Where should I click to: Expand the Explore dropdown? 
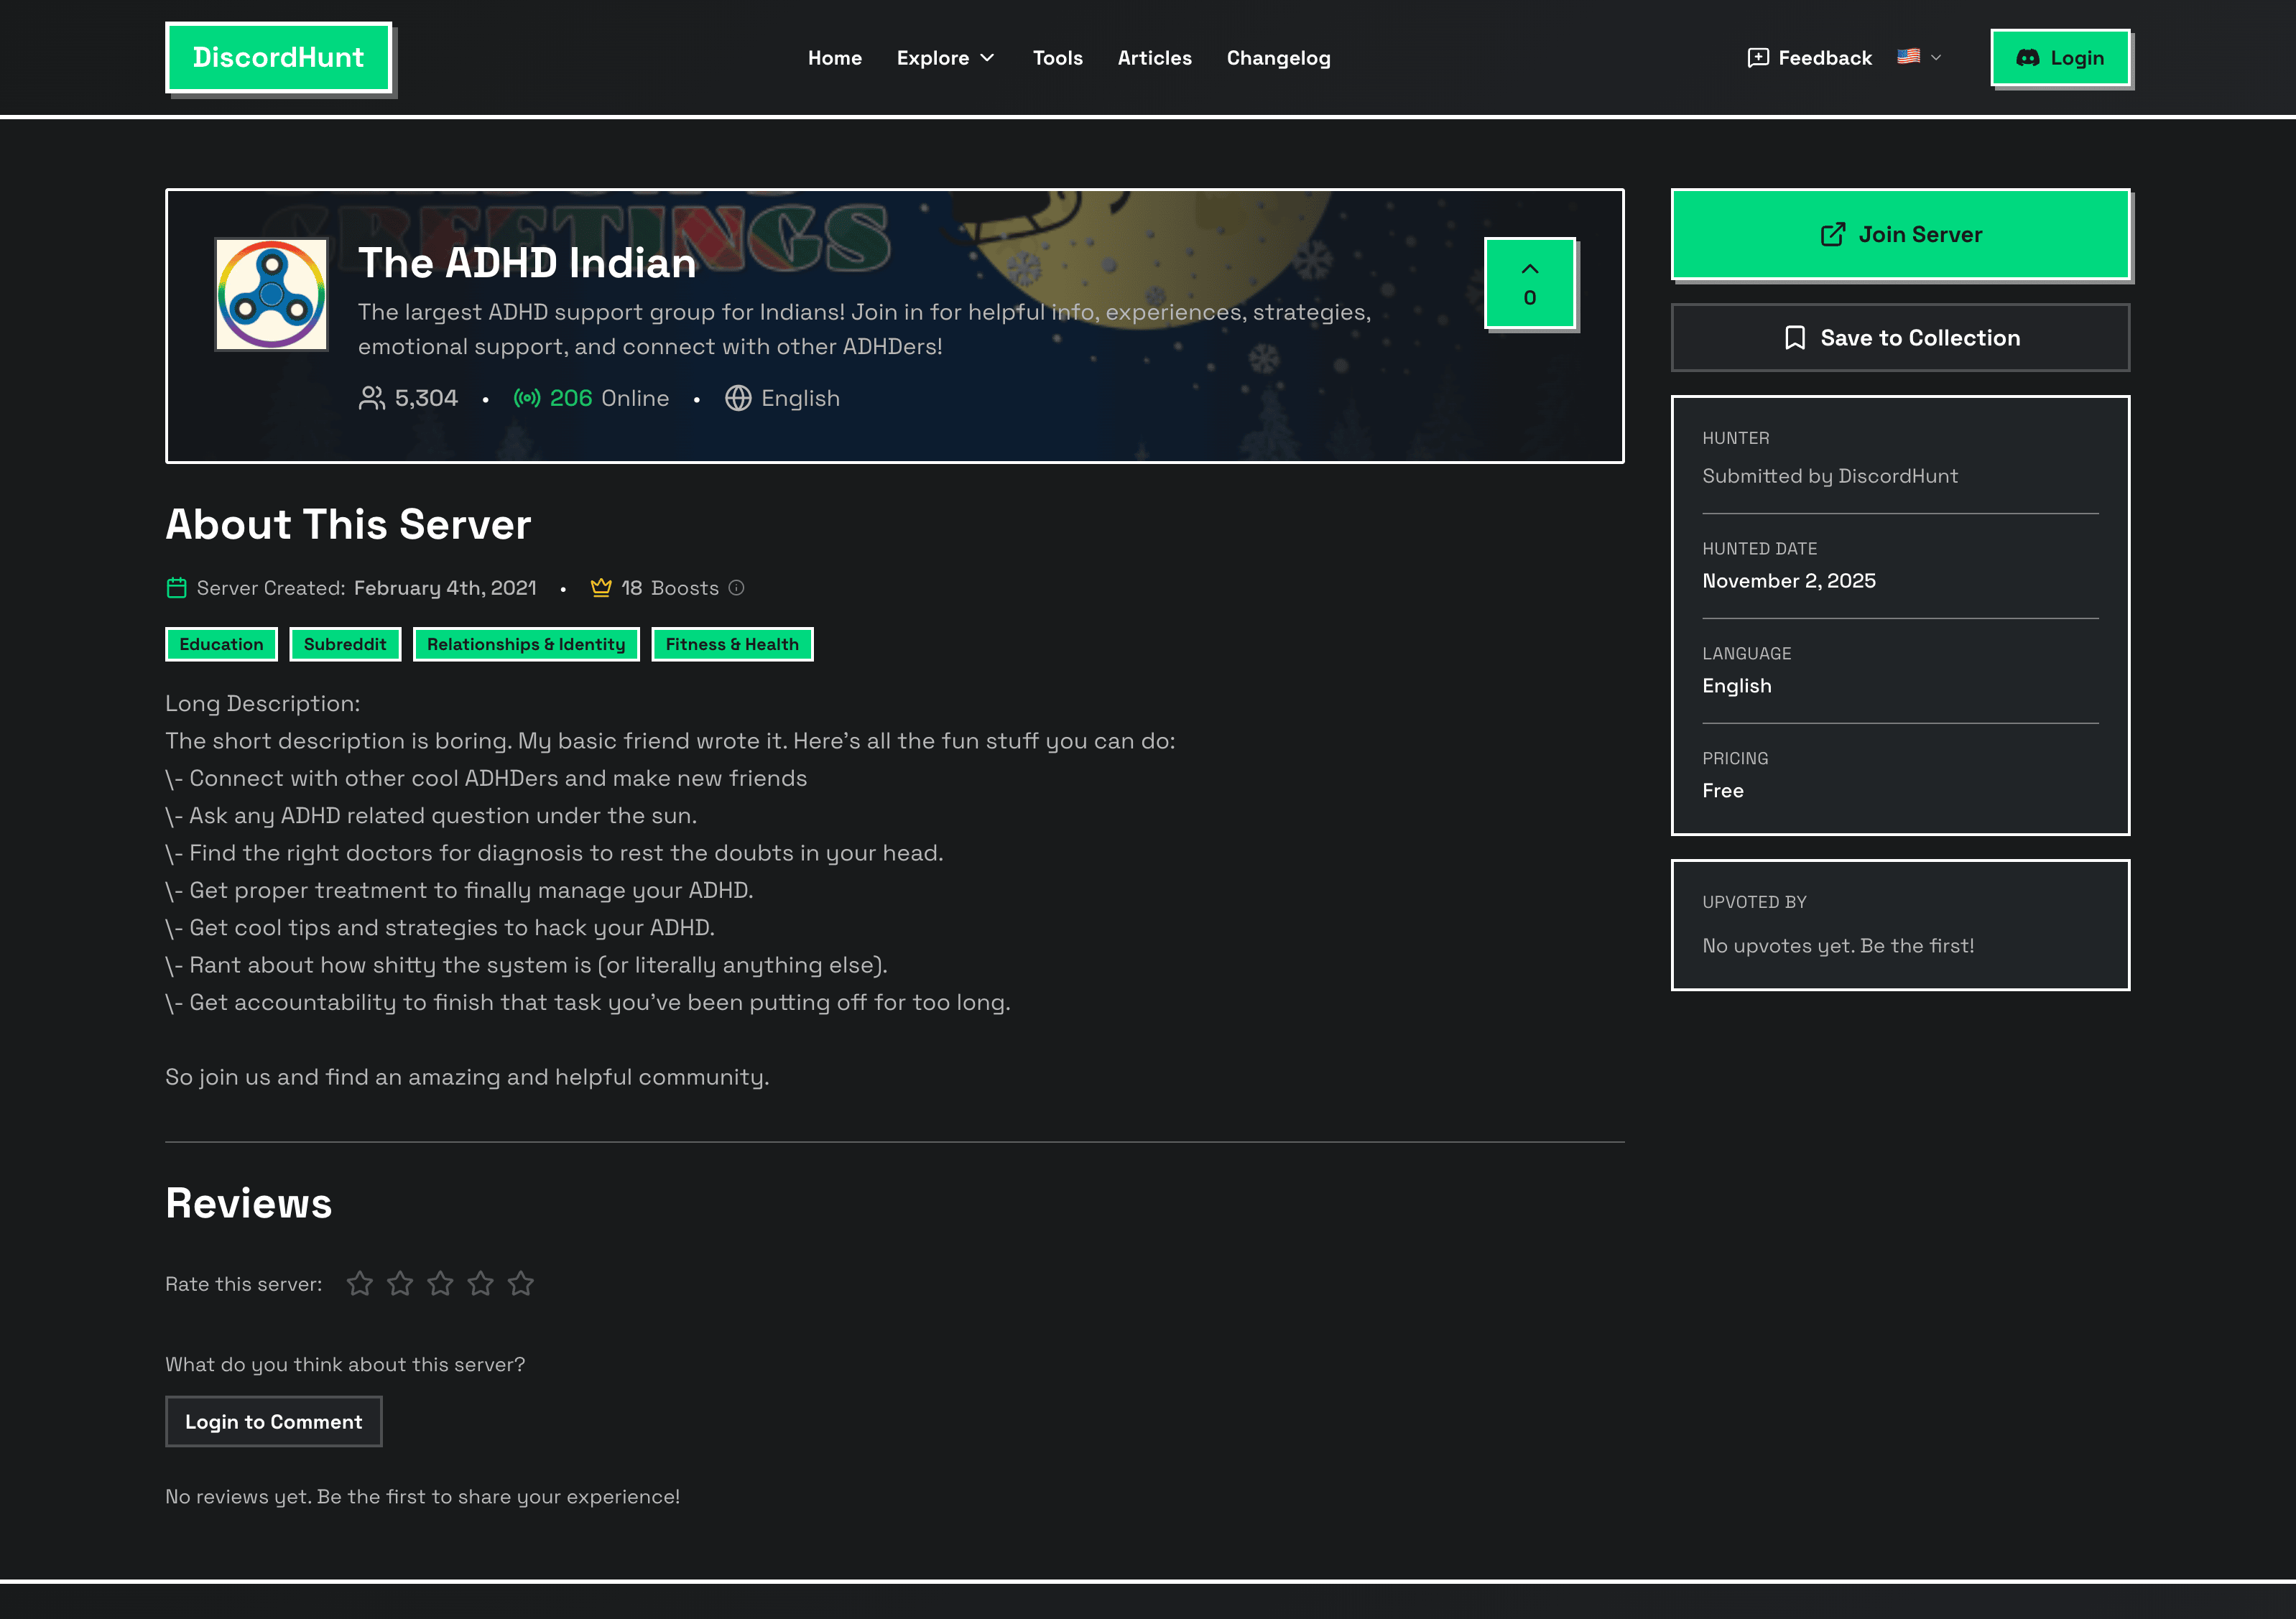coord(945,57)
